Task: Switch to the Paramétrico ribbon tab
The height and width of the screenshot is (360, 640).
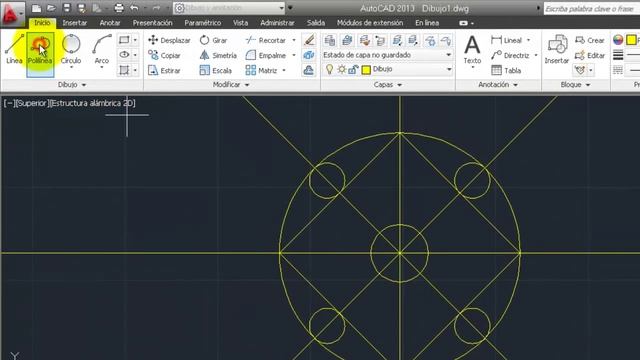Action: (x=203, y=23)
